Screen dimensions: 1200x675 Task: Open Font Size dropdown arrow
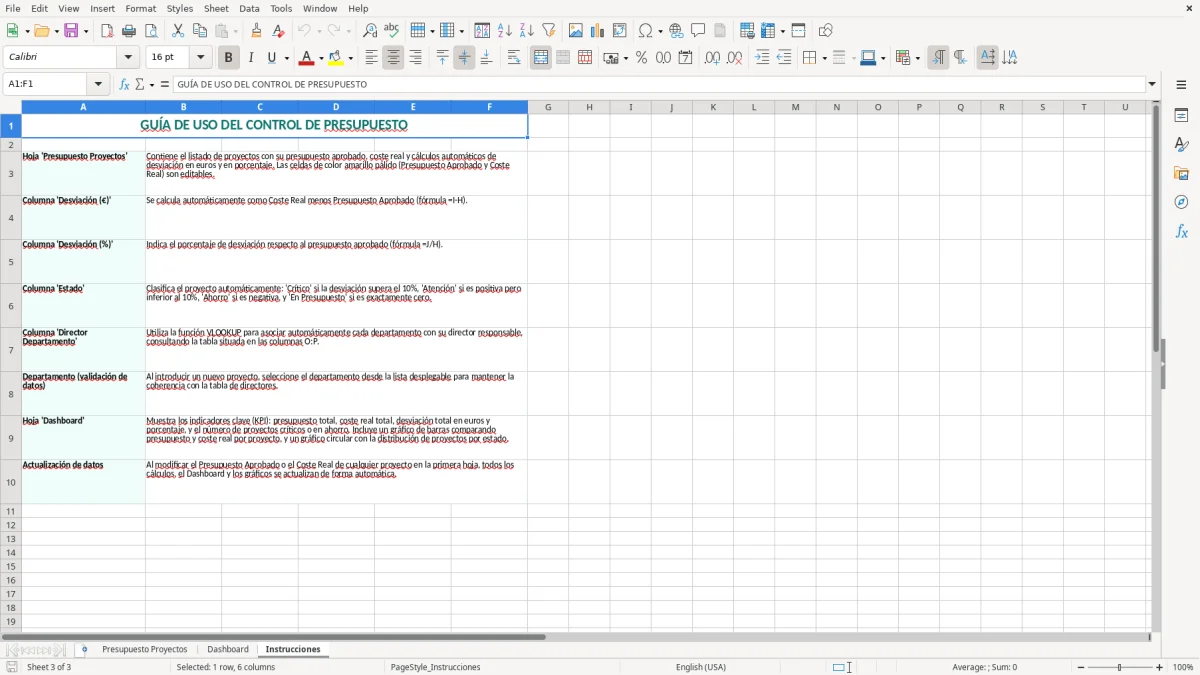(200, 58)
